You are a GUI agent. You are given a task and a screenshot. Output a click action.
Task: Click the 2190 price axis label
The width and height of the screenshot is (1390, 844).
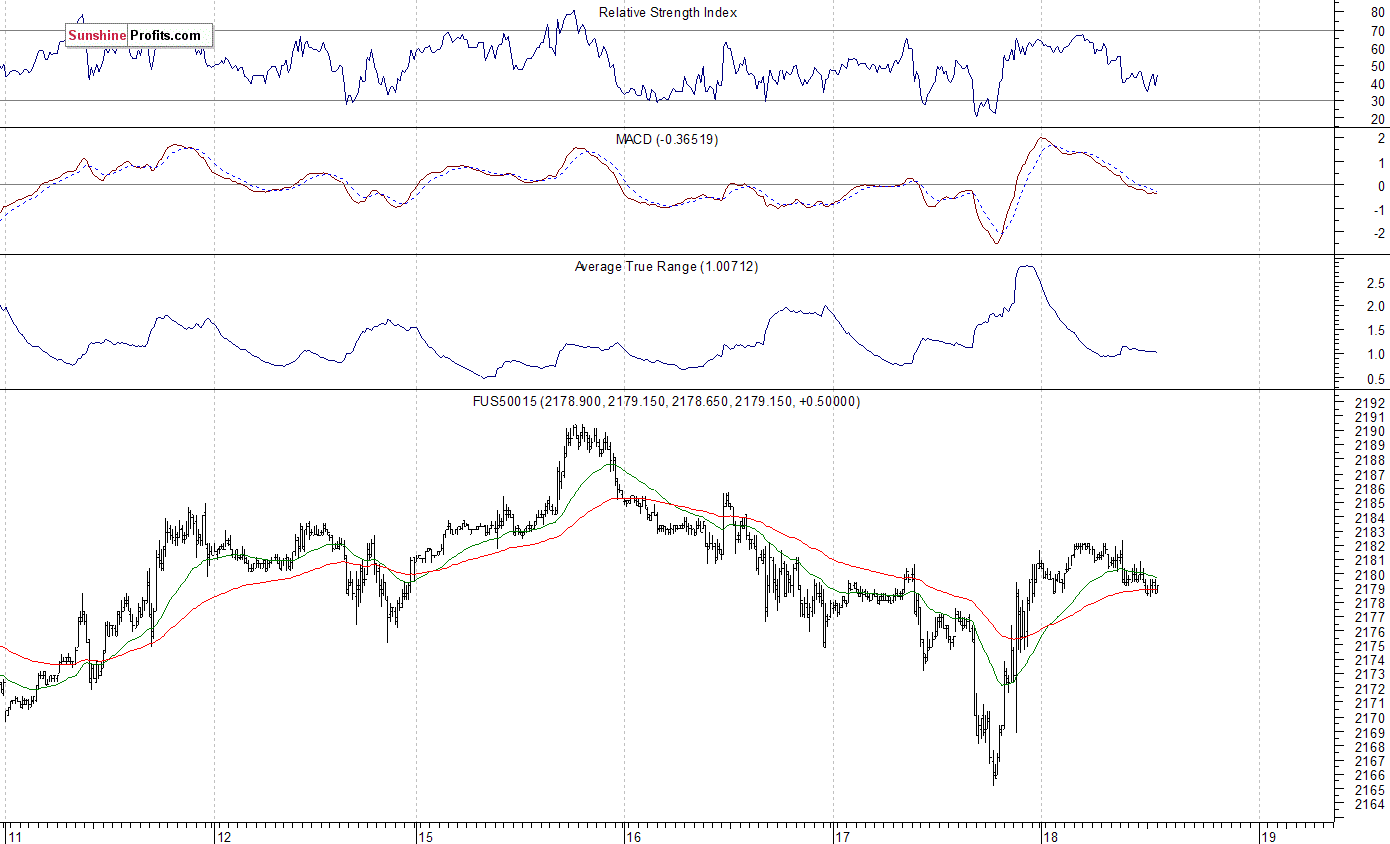(x=1369, y=432)
